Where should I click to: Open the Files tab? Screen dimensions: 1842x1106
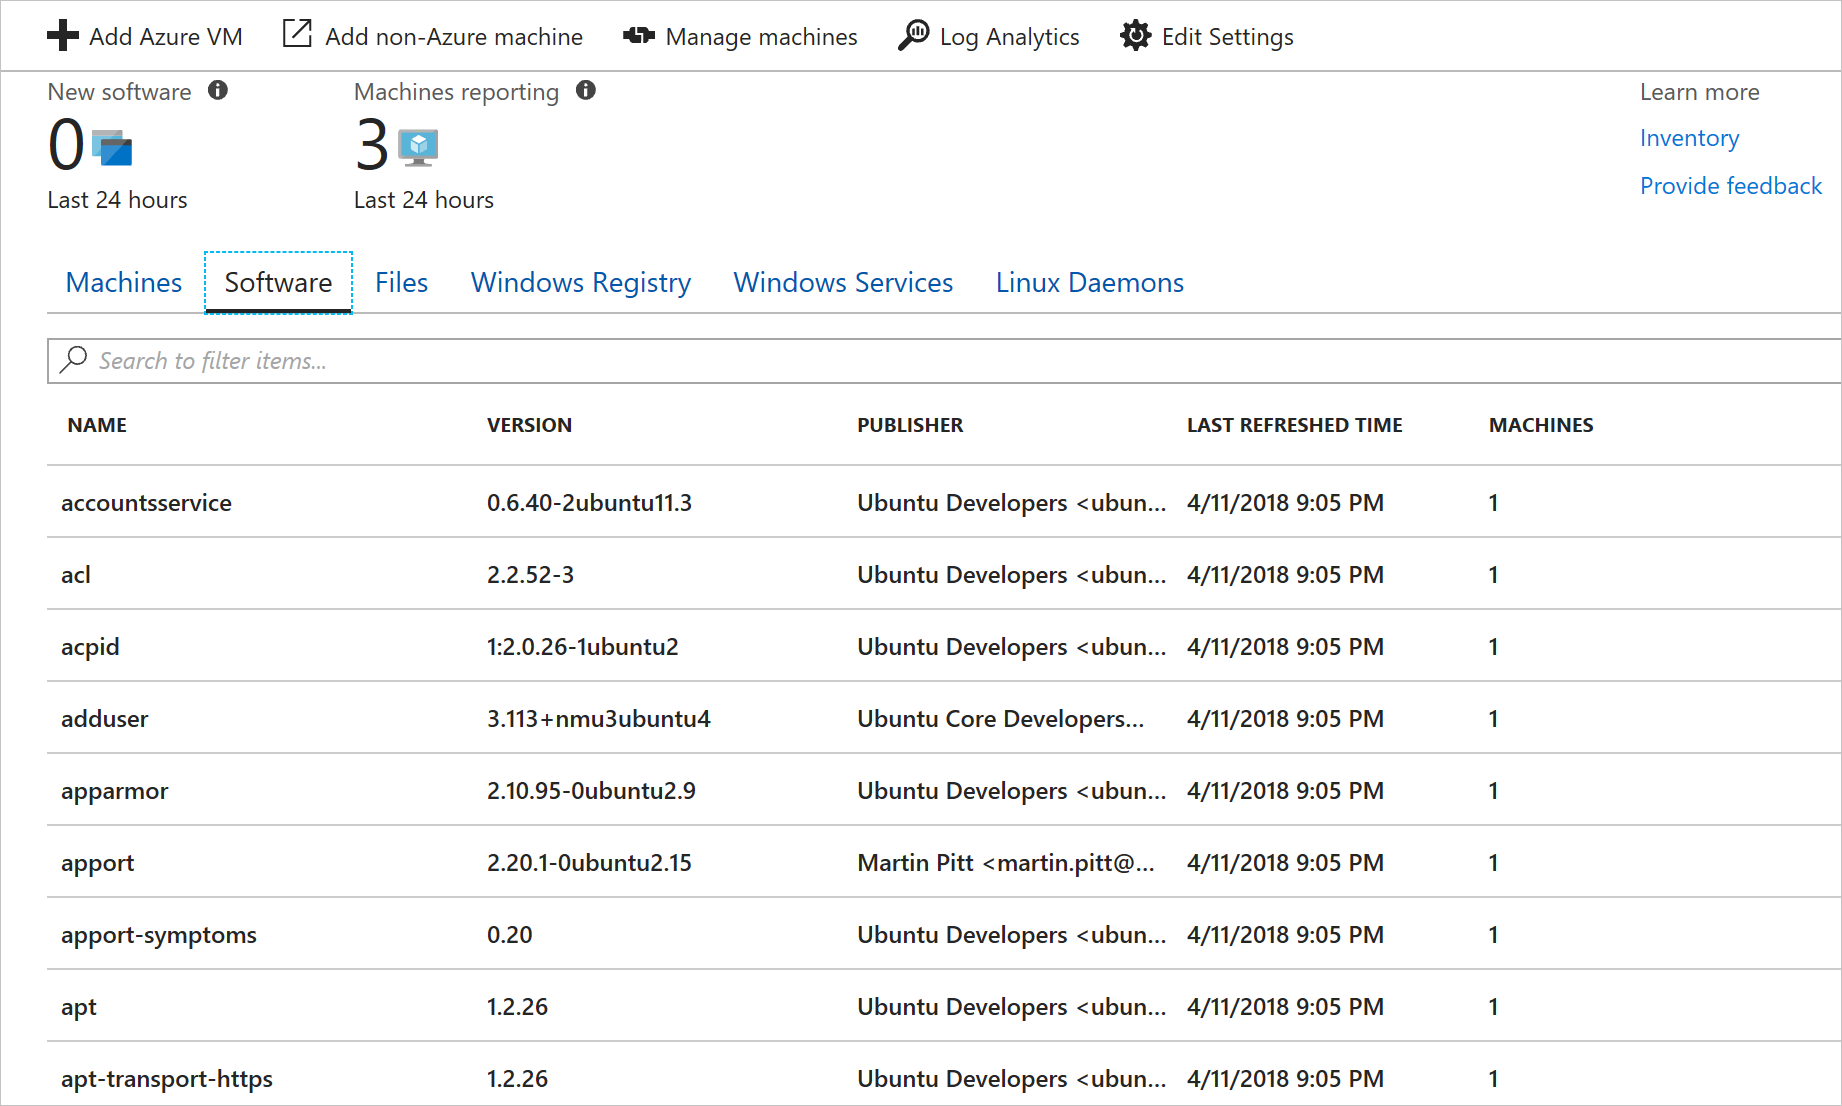pyautogui.click(x=401, y=282)
